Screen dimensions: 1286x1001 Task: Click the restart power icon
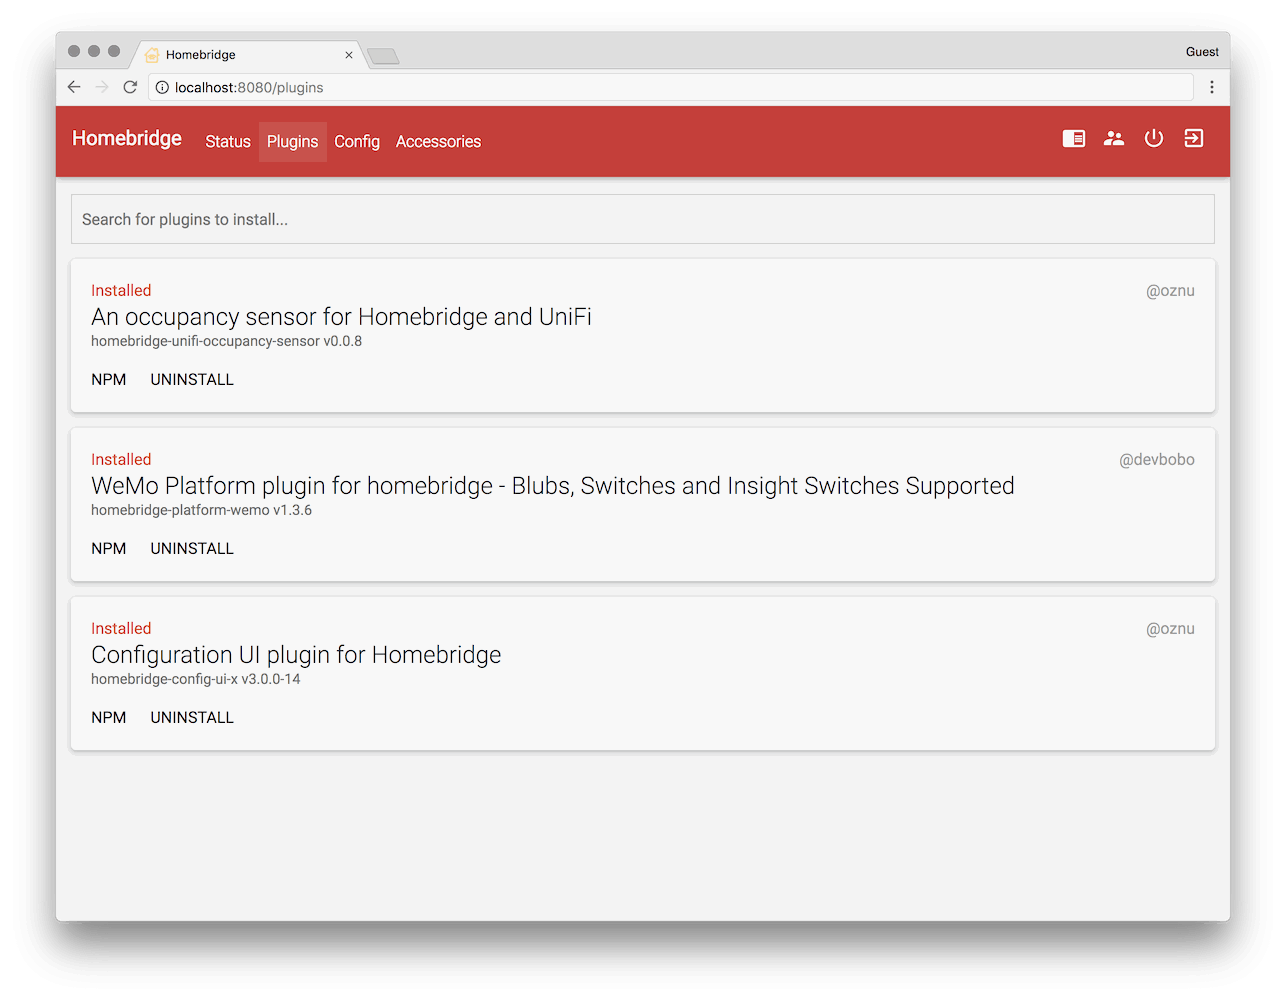(1154, 139)
